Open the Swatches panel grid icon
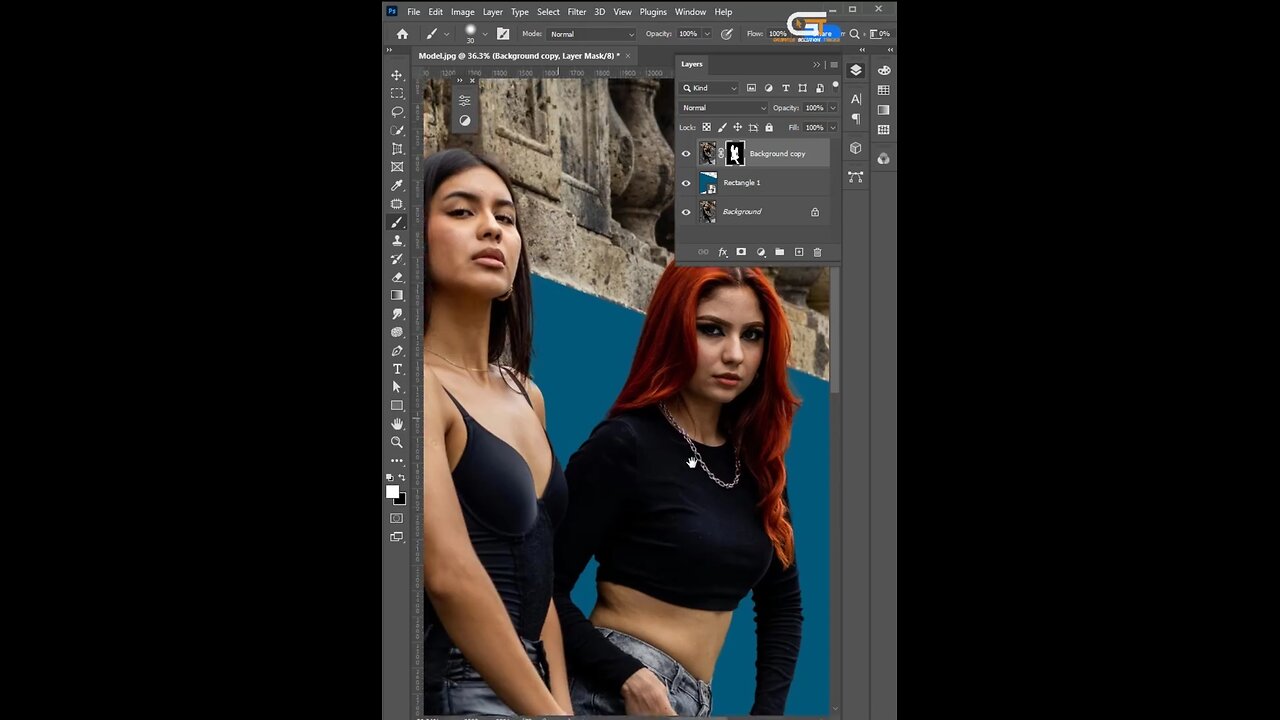 (884, 90)
